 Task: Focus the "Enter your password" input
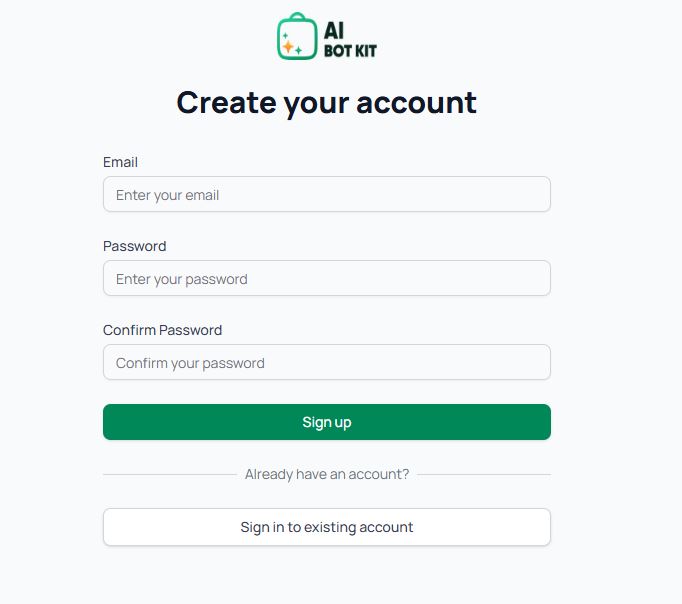click(x=327, y=278)
